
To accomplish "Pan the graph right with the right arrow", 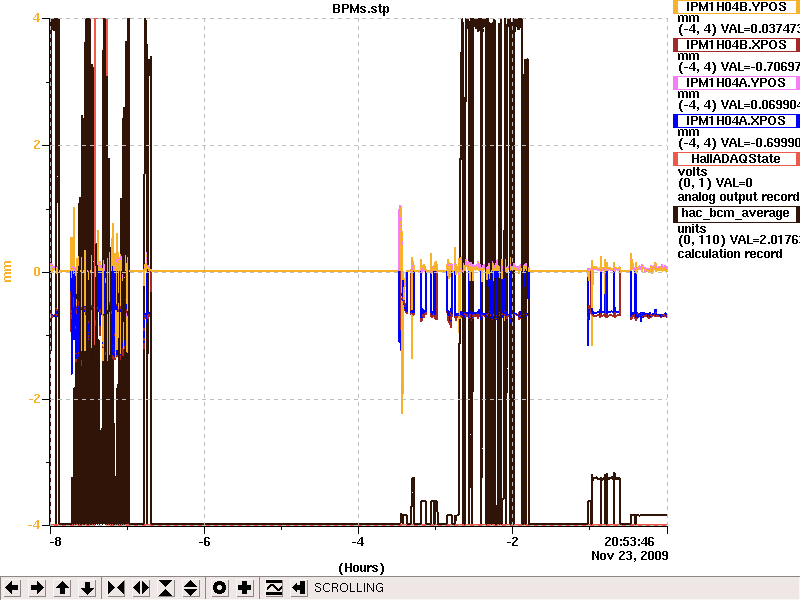I will point(37,588).
